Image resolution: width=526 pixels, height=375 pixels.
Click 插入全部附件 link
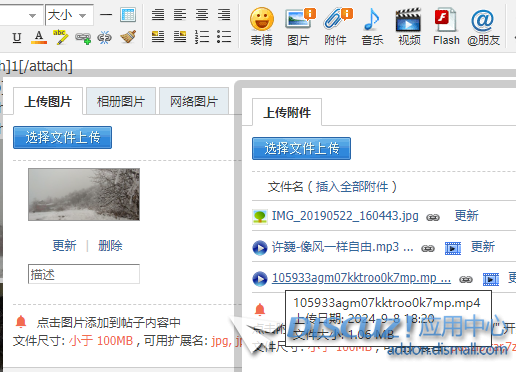tap(352, 186)
